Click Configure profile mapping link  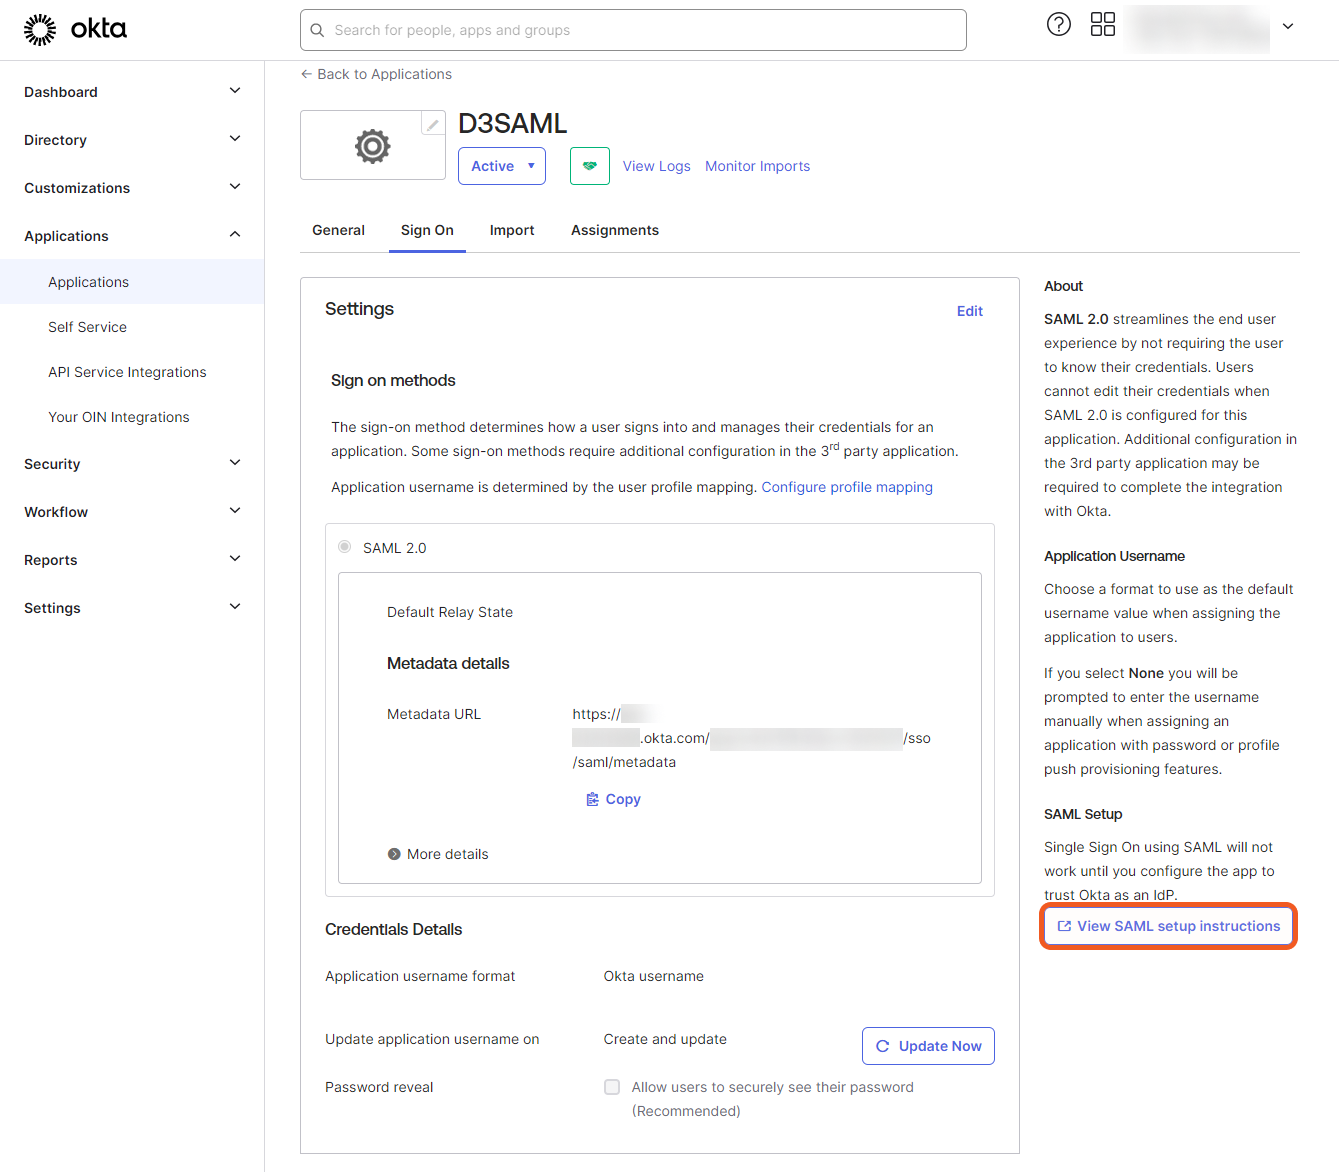click(x=846, y=487)
